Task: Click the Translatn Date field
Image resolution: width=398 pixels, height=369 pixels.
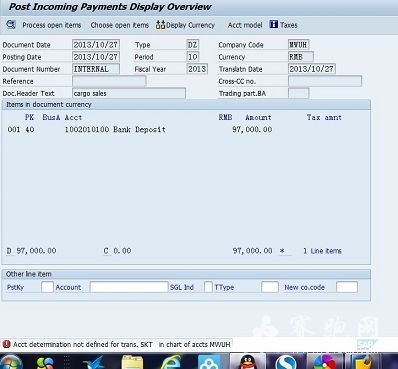Action: 312,69
